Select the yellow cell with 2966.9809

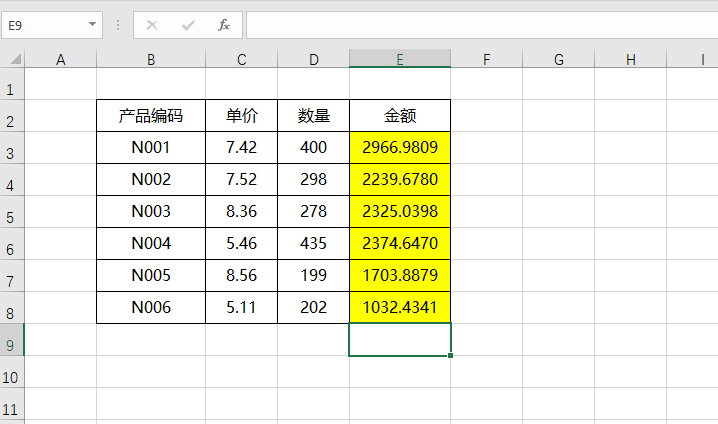coord(400,148)
